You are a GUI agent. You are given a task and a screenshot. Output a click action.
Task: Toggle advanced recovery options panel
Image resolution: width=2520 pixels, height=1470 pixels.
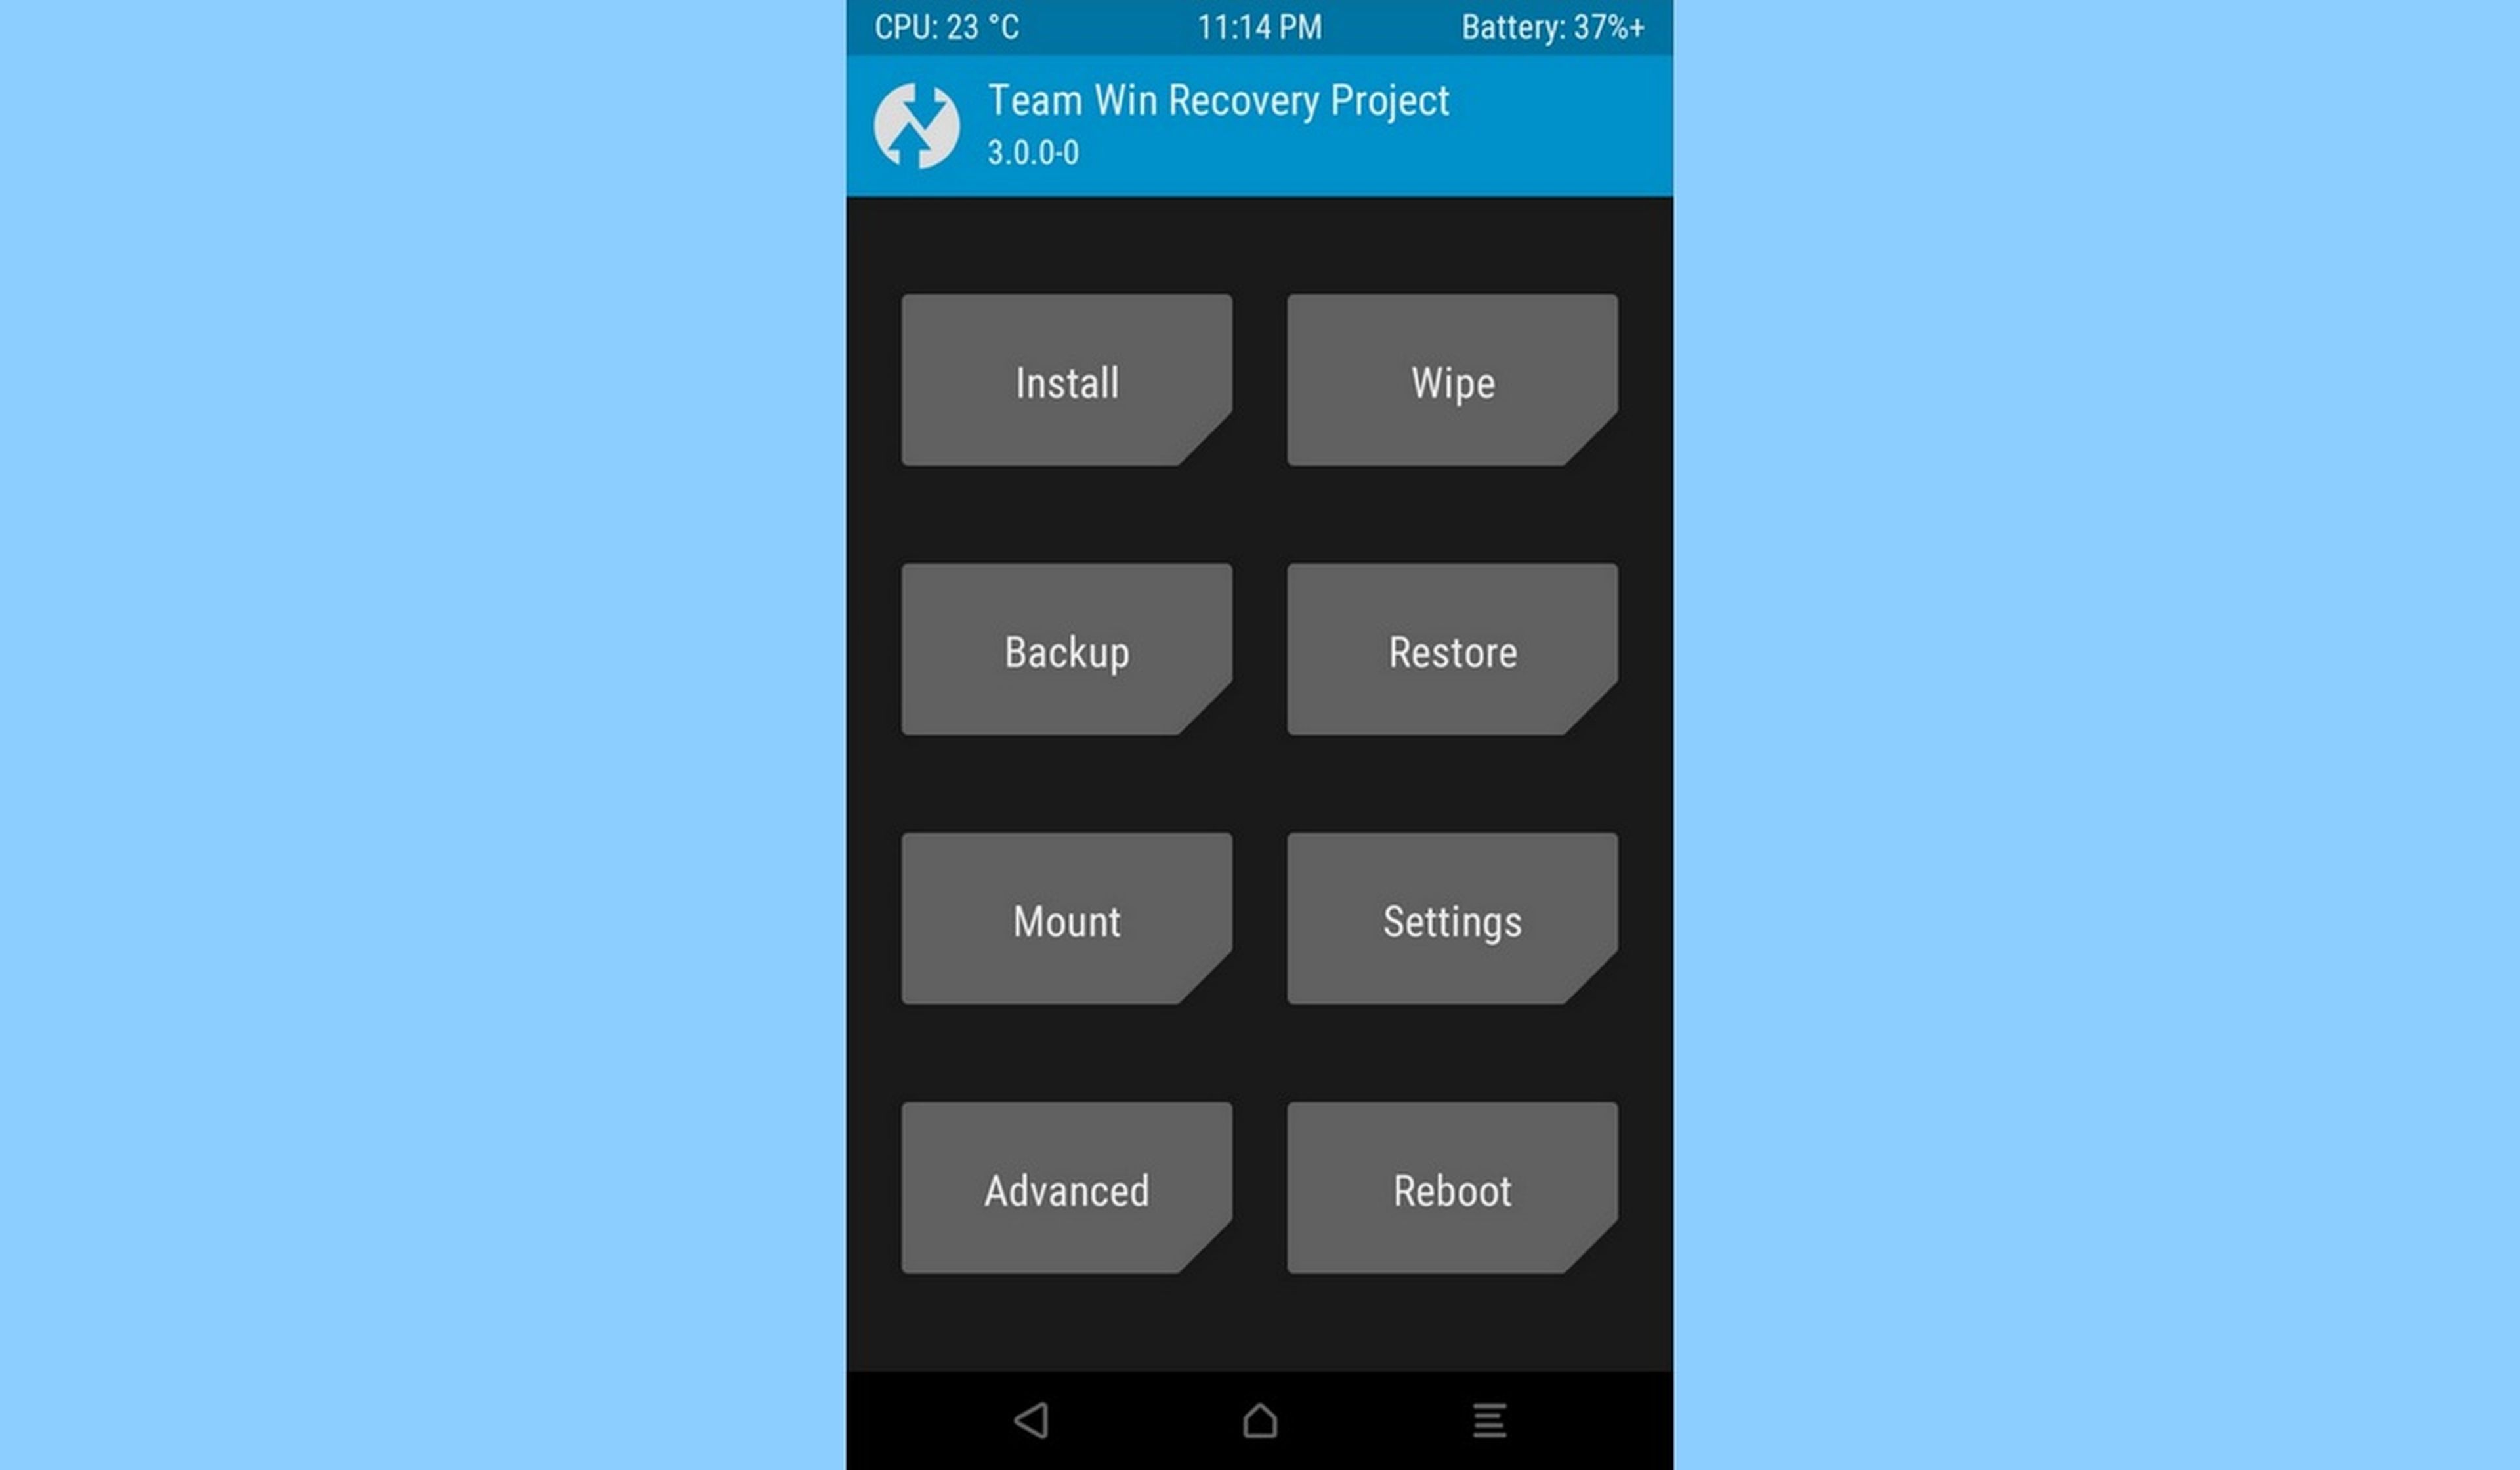[x=1066, y=1190]
